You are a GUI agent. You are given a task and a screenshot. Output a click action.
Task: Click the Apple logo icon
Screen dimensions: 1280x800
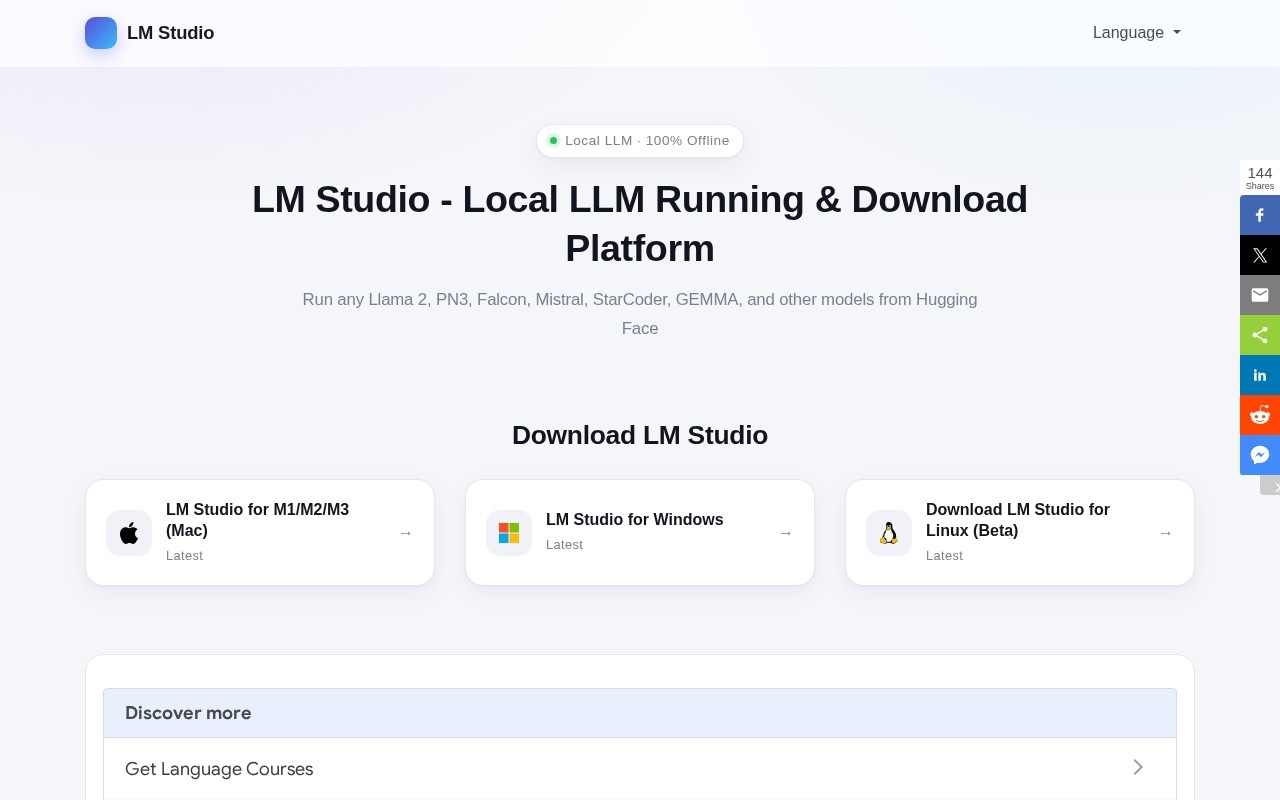129,533
